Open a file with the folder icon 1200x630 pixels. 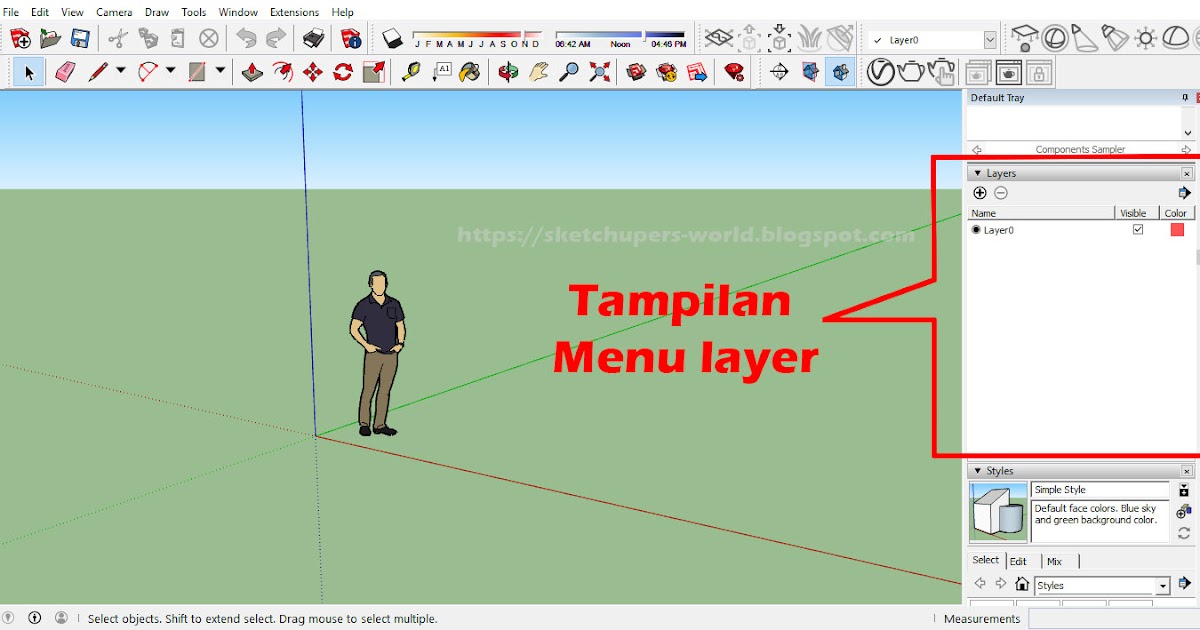(x=50, y=39)
